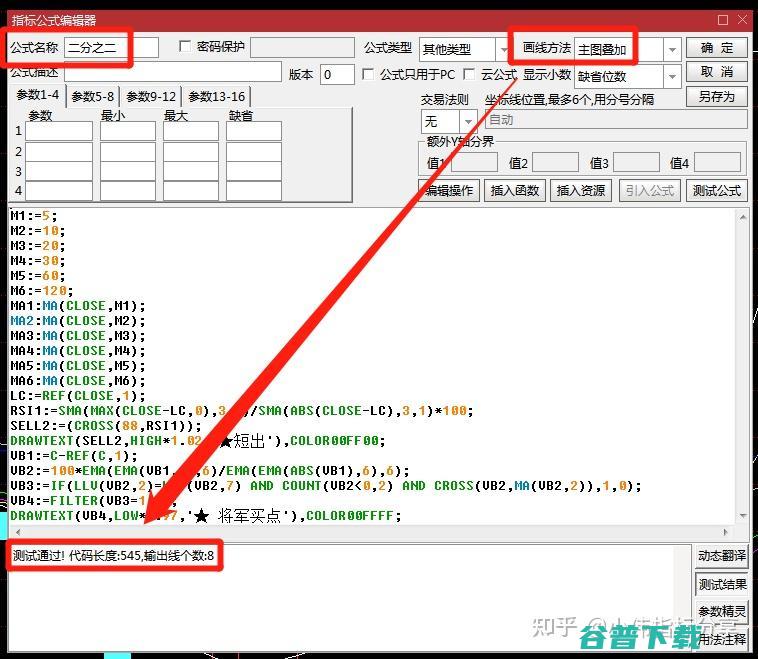The height and width of the screenshot is (659, 758).
Task: Click the code line MA2:MA(CLOSE,M2);
Action: 77,321
